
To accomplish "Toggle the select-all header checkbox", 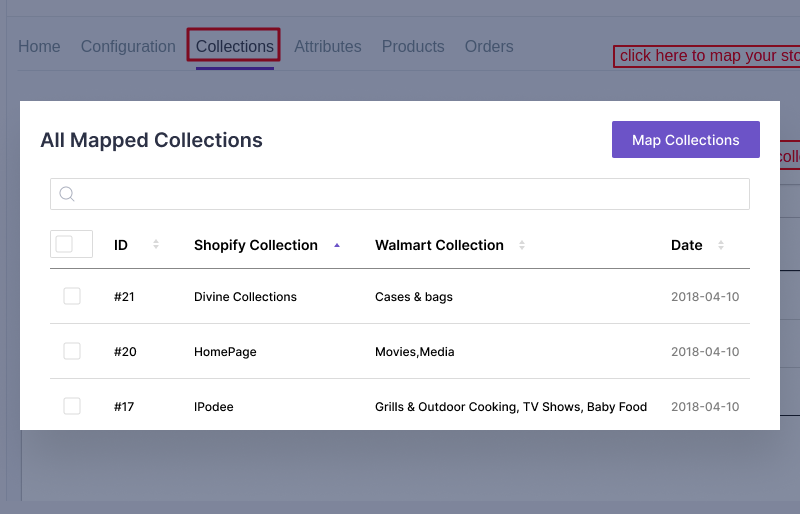I will tap(64, 244).
